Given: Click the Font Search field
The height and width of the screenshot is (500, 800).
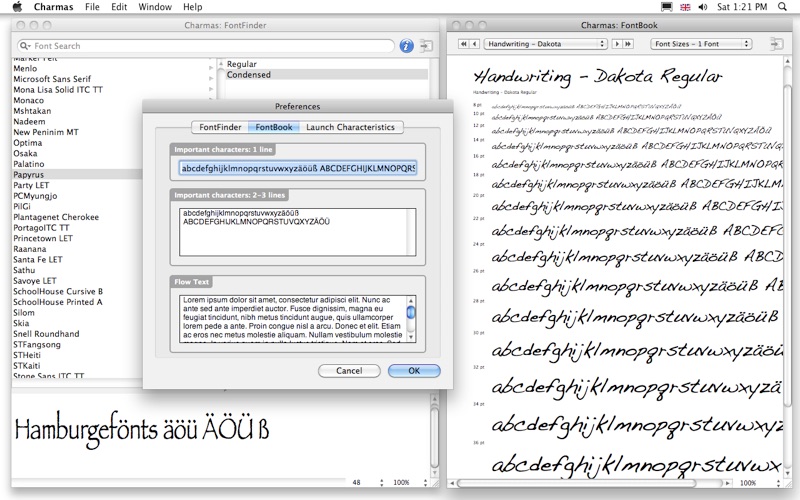Looking at the screenshot, I should pyautogui.click(x=206, y=46).
